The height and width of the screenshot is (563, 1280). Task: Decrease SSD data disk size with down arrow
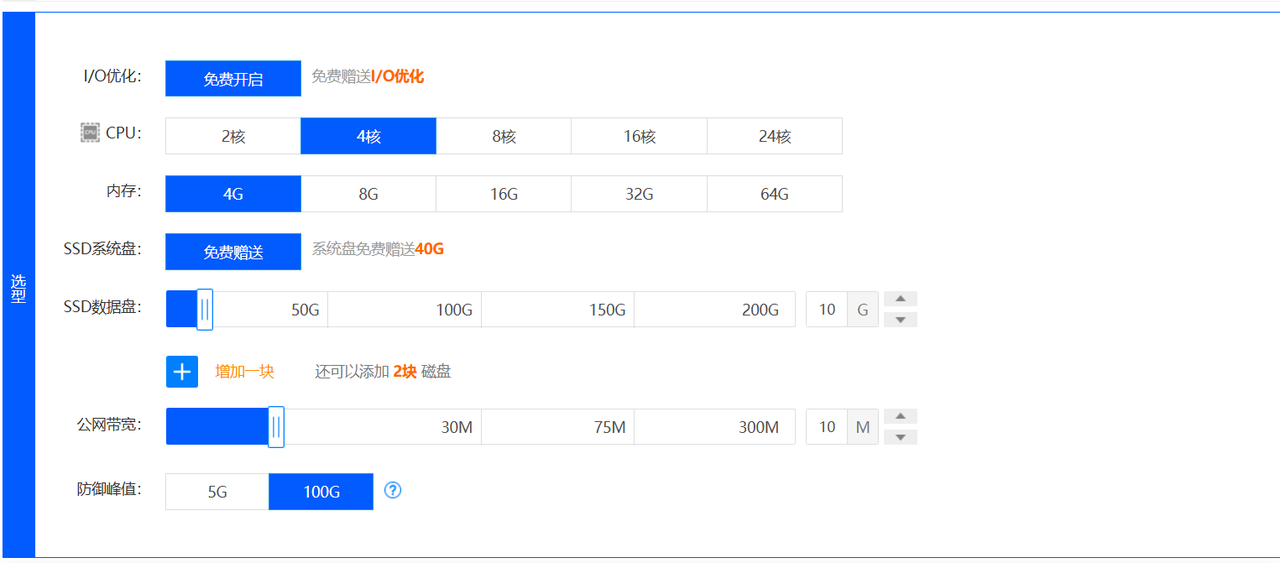[901, 320]
